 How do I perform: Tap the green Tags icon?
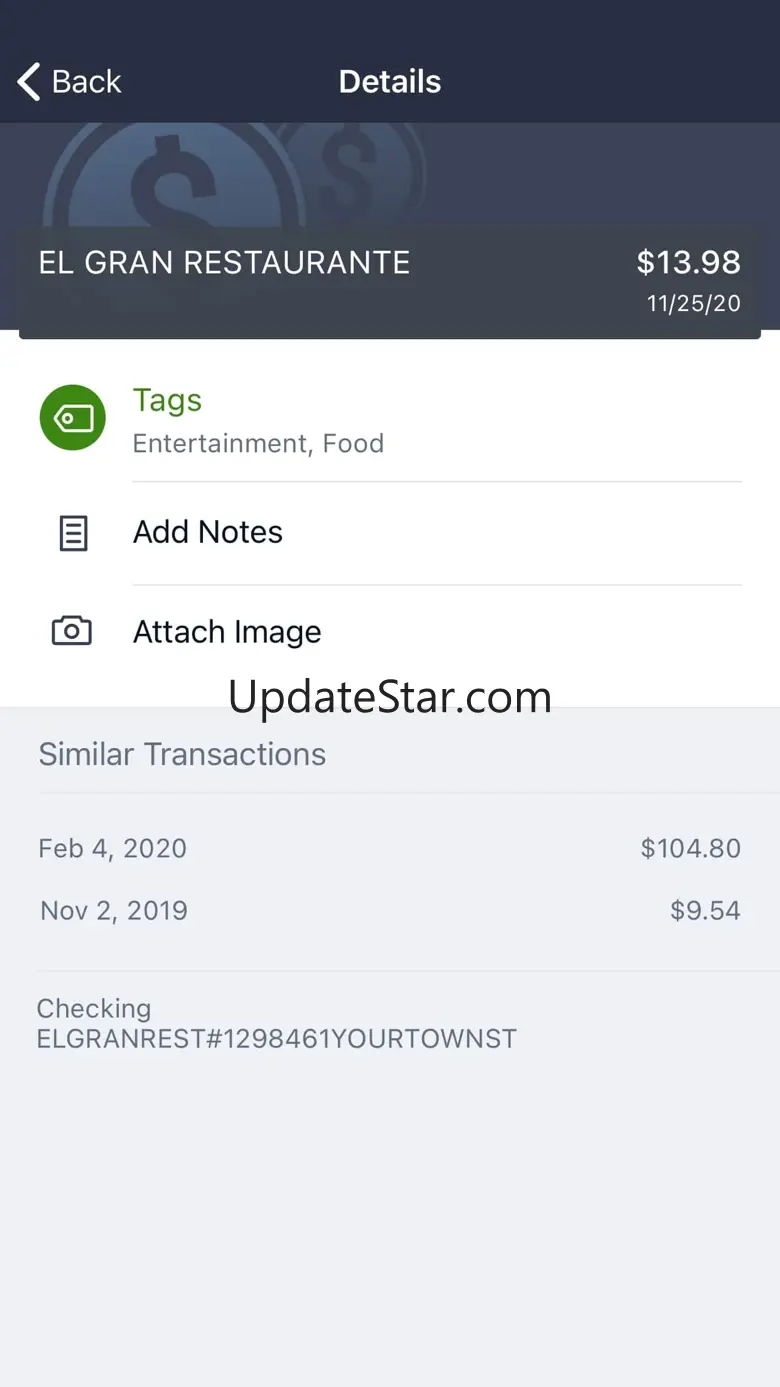coord(72,418)
